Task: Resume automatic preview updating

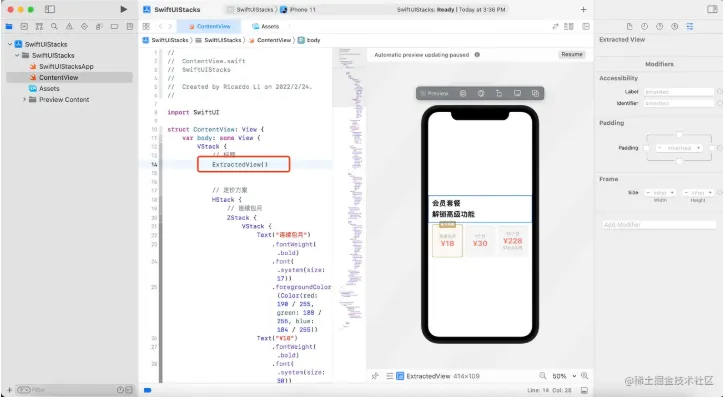Action: [572, 54]
